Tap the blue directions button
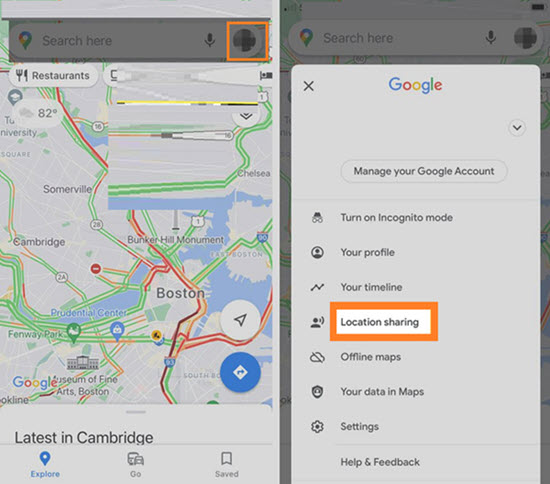This screenshot has width=550, height=484. (x=240, y=372)
